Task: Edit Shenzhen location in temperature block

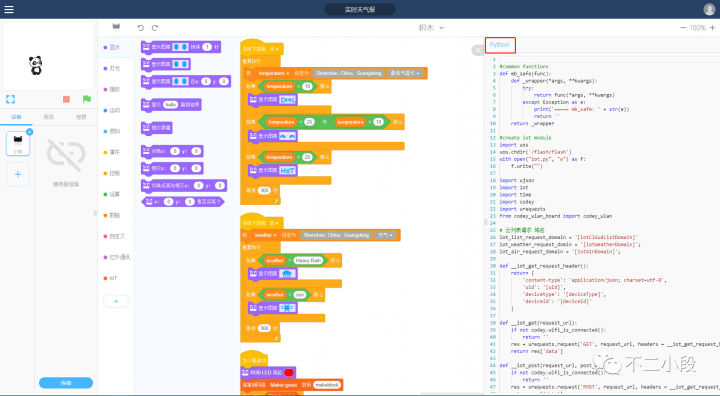Action: coord(349,73)
